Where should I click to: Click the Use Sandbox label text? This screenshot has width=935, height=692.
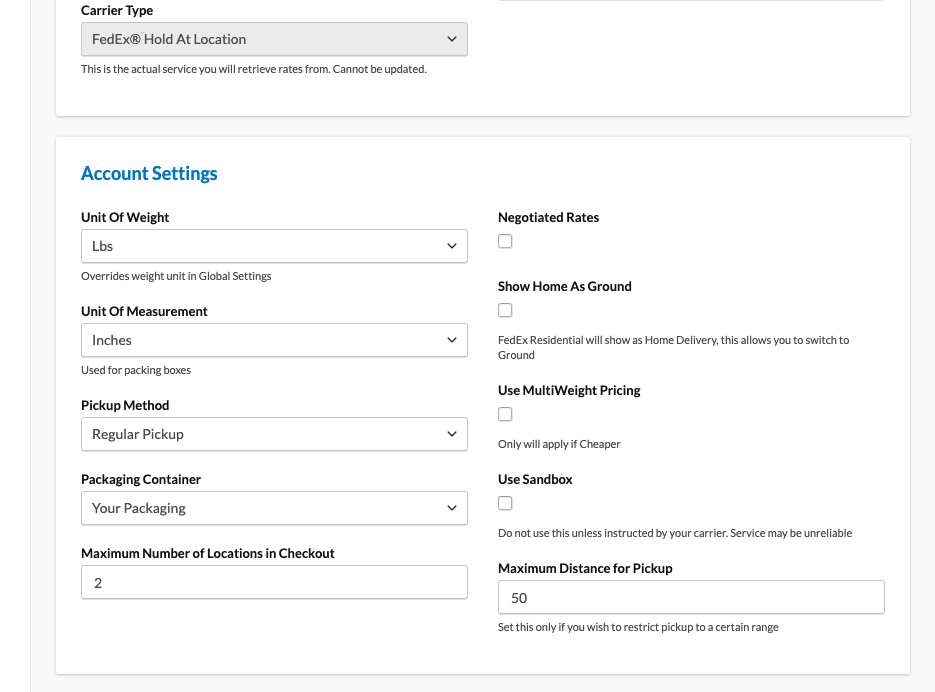tap(535, 479)
